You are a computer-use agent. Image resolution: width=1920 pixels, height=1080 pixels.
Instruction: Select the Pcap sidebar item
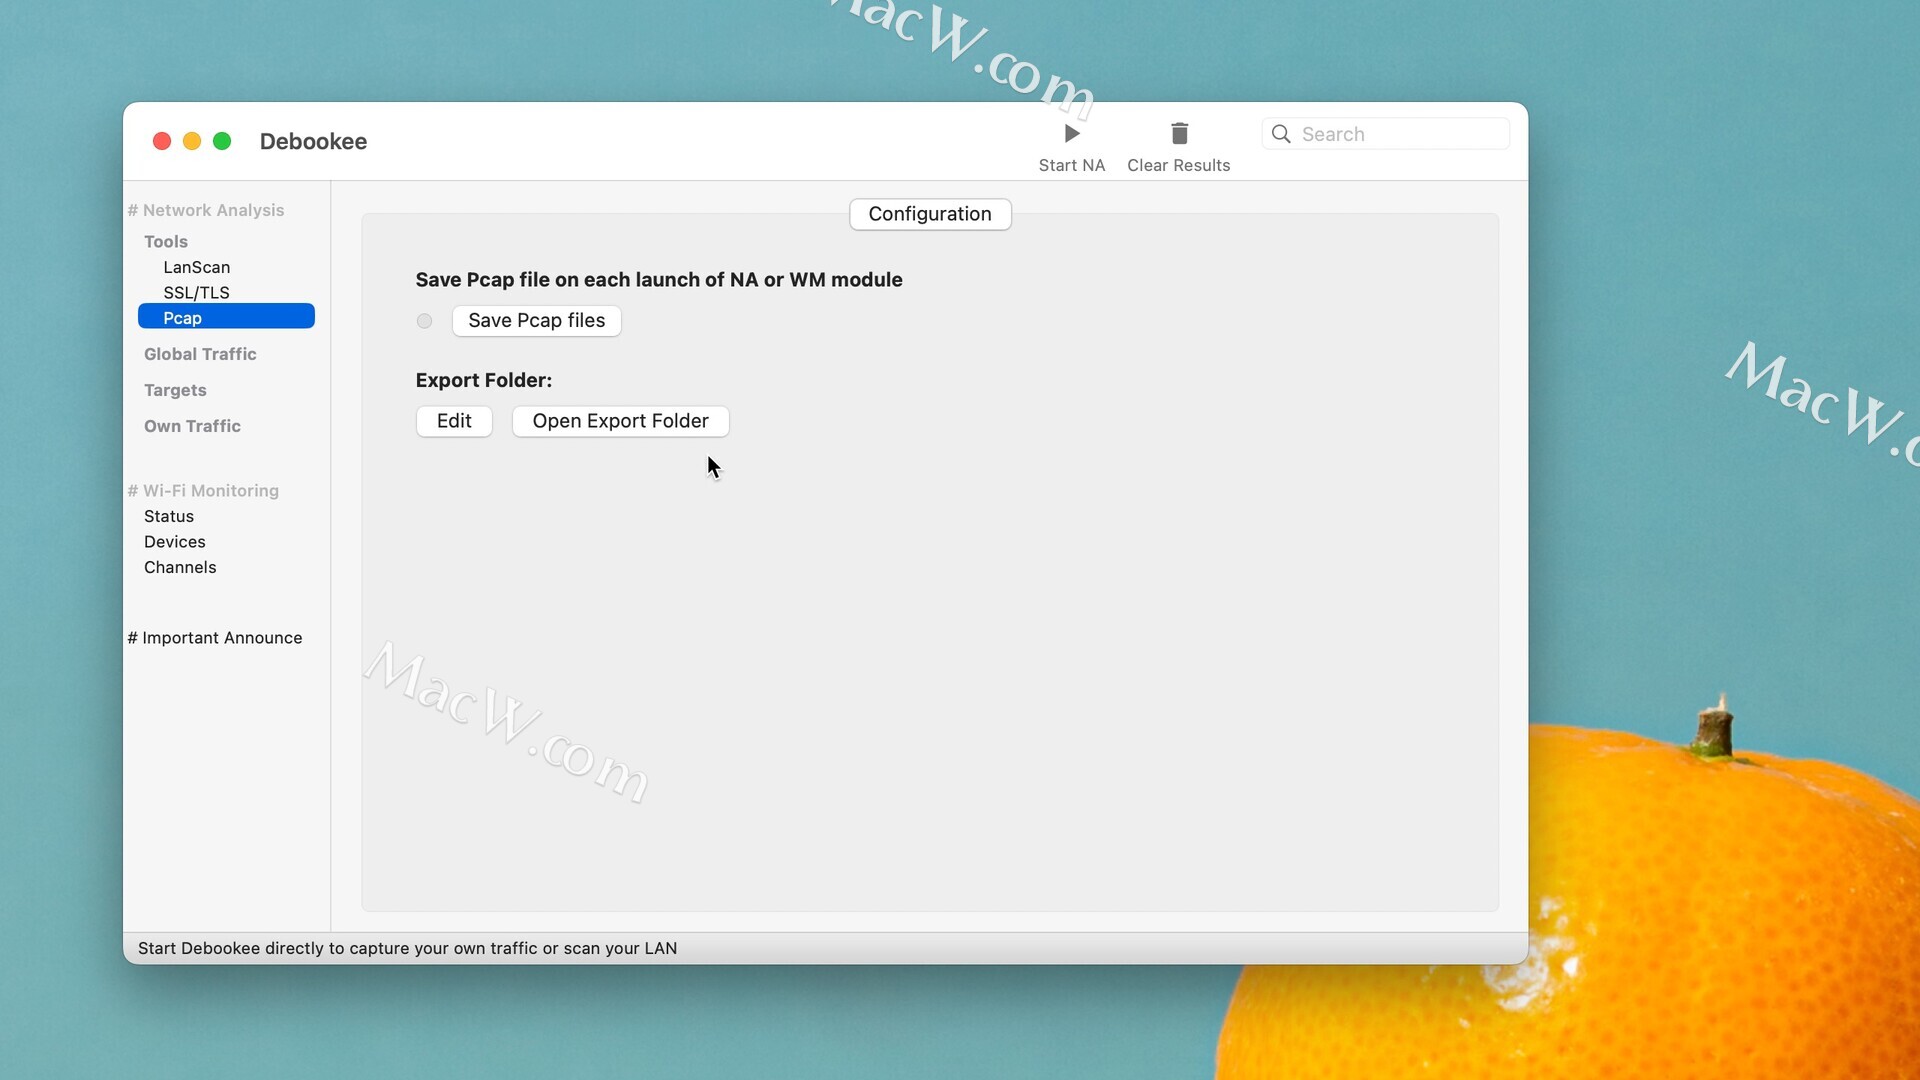tap(226, 317)
